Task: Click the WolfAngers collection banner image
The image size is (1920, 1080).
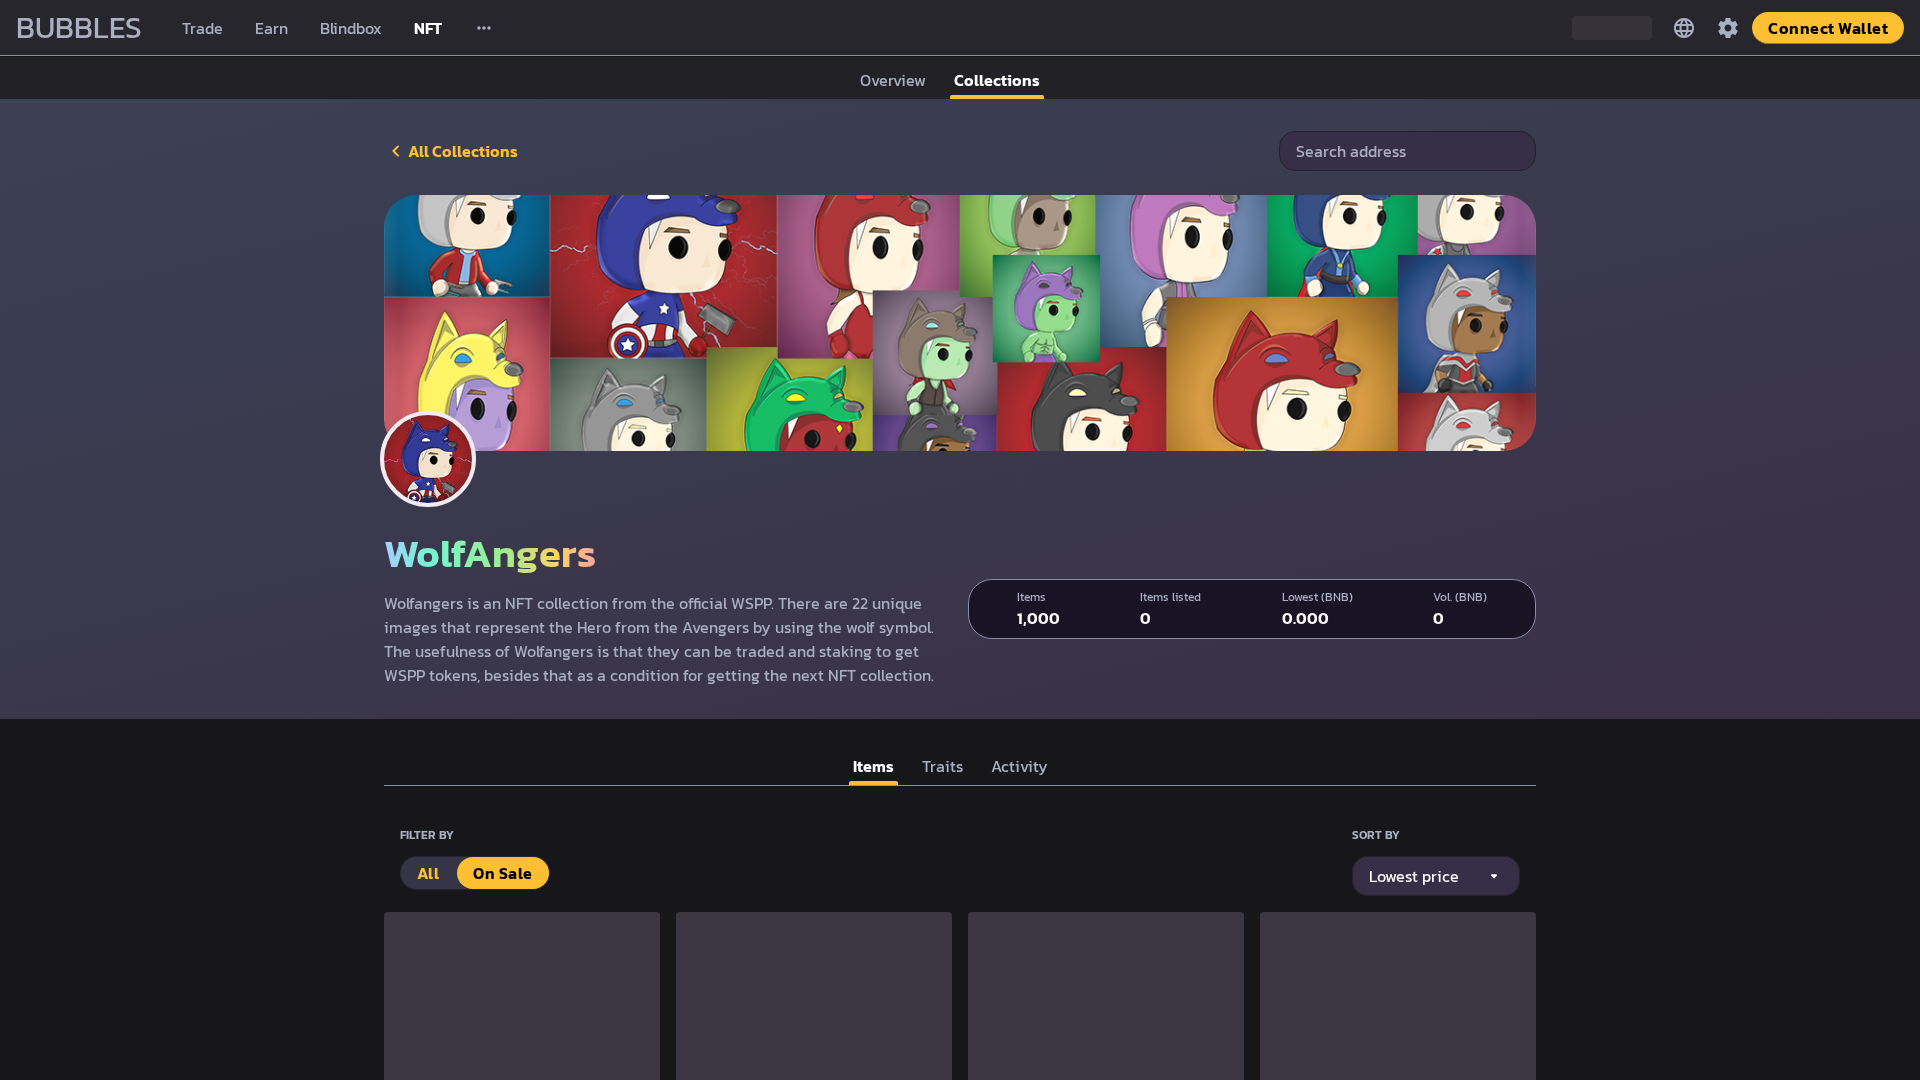Action: pyautogui.click(x=960, y=322)
